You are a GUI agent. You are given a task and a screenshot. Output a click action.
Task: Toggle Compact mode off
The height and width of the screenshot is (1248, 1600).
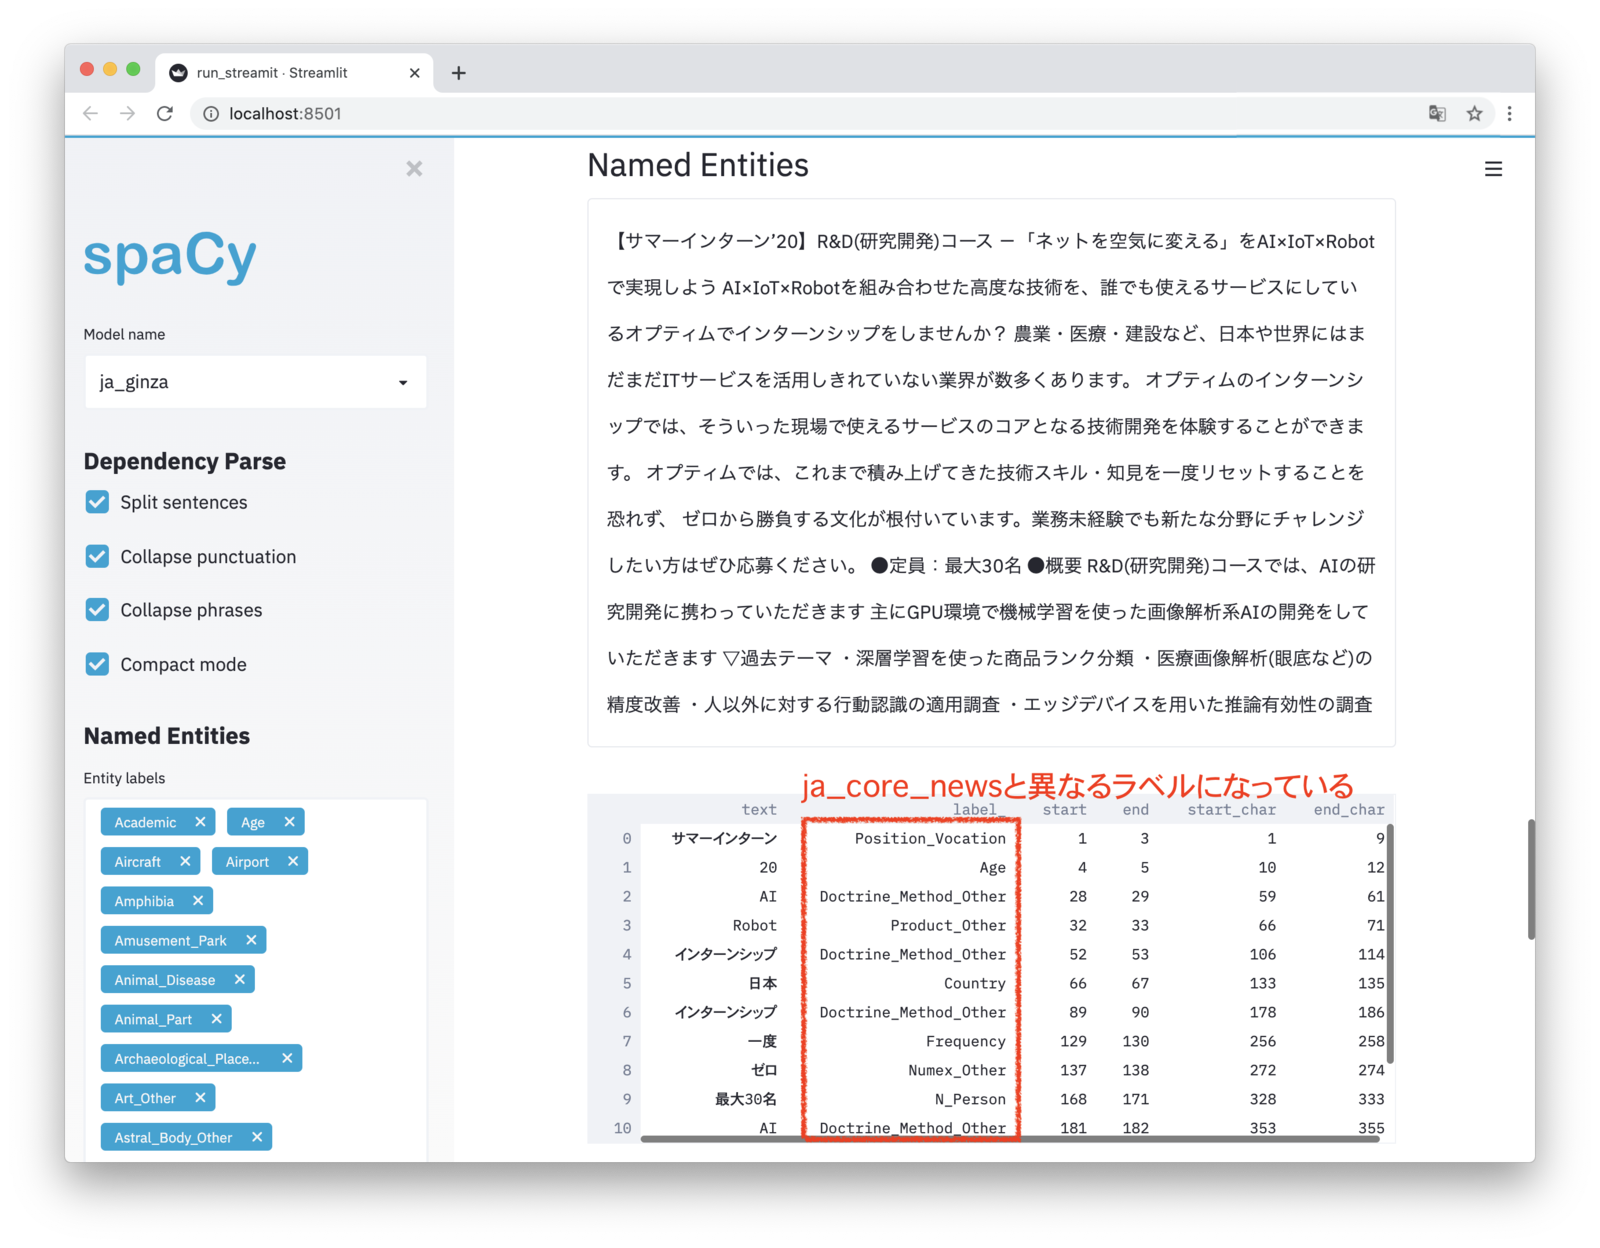pyautogui.click(x=96, y=663)
